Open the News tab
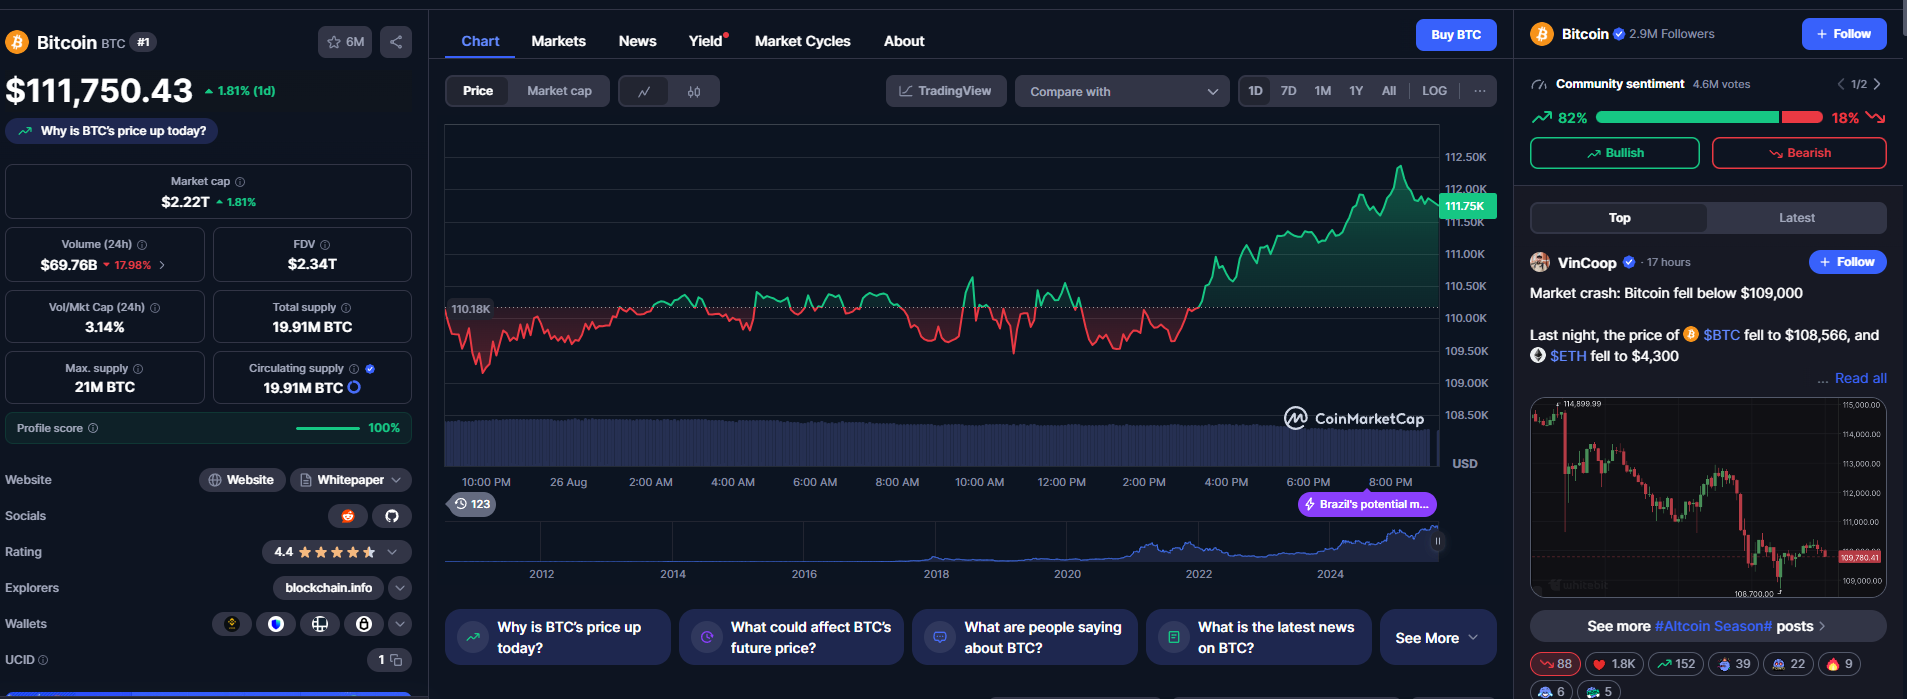 tap(637, 41)
